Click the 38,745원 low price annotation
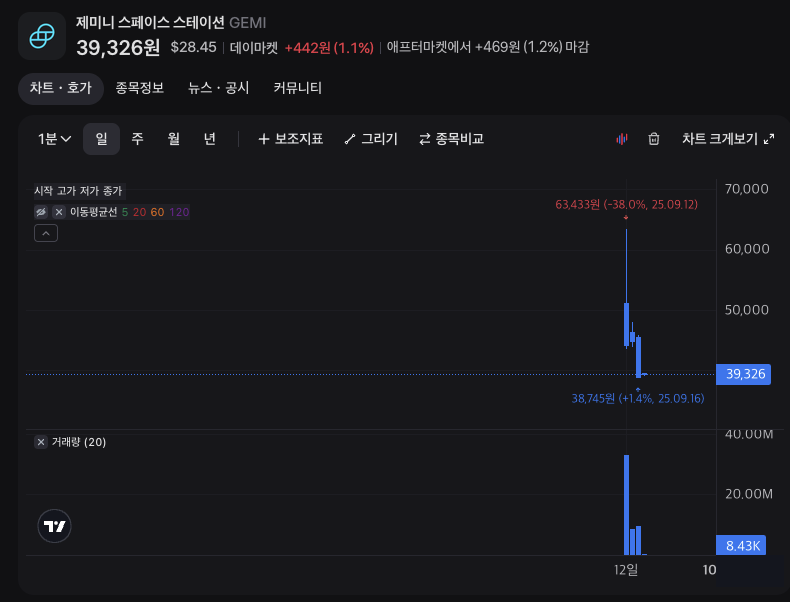 [x=638, y=398]
